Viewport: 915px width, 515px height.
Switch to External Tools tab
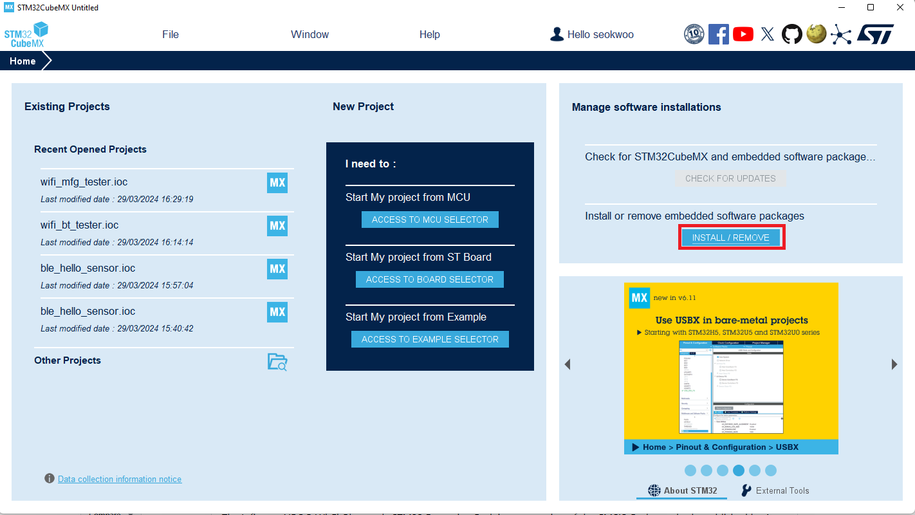[775, 491]
